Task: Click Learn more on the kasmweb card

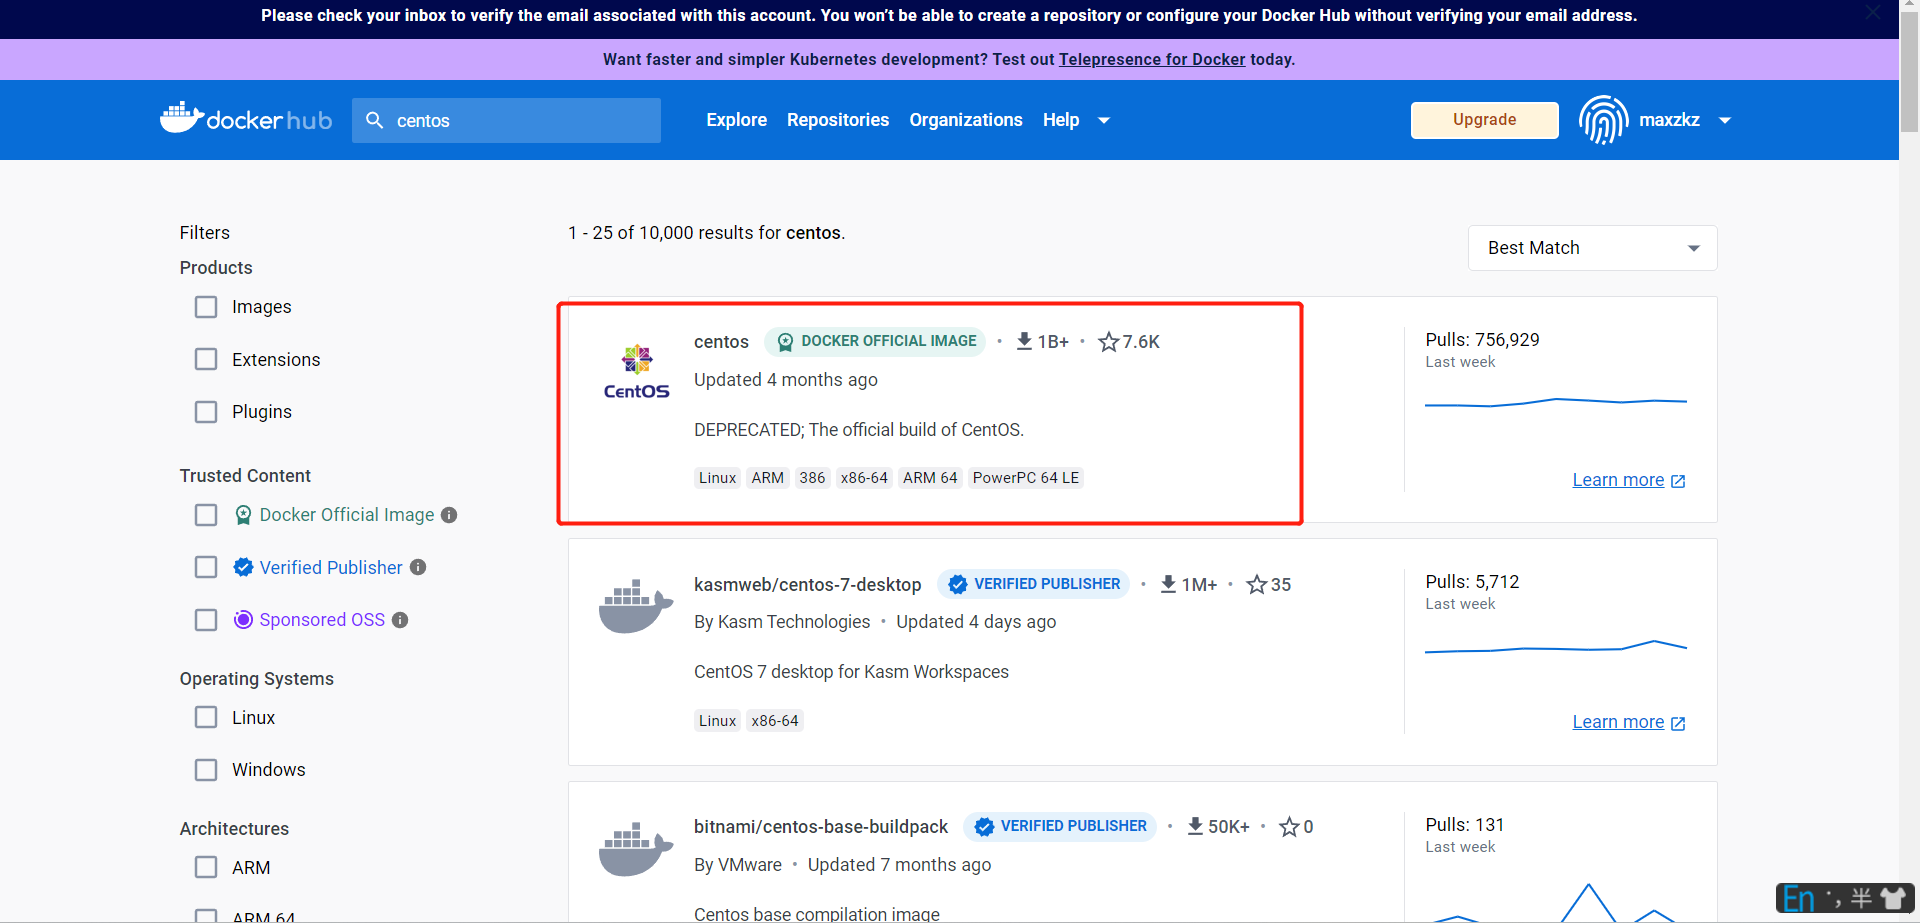Action: pyautogui.click(x=1618, y=722)
